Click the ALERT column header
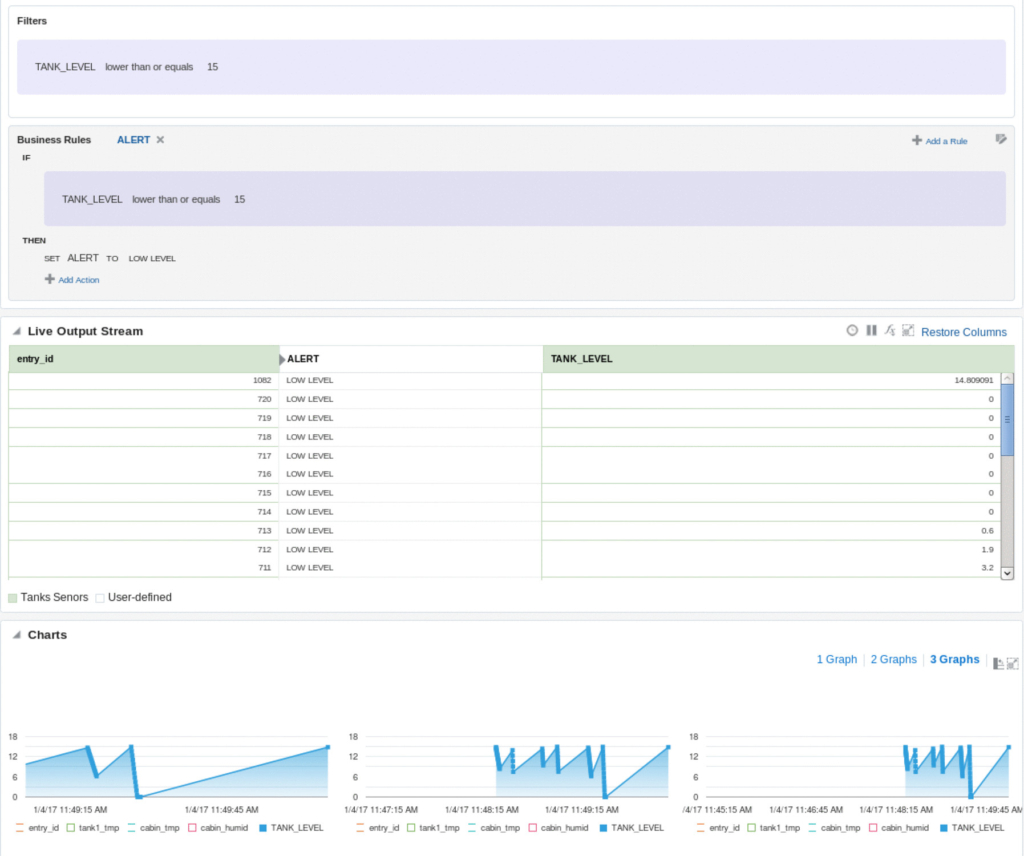 [x=411, y=359]
